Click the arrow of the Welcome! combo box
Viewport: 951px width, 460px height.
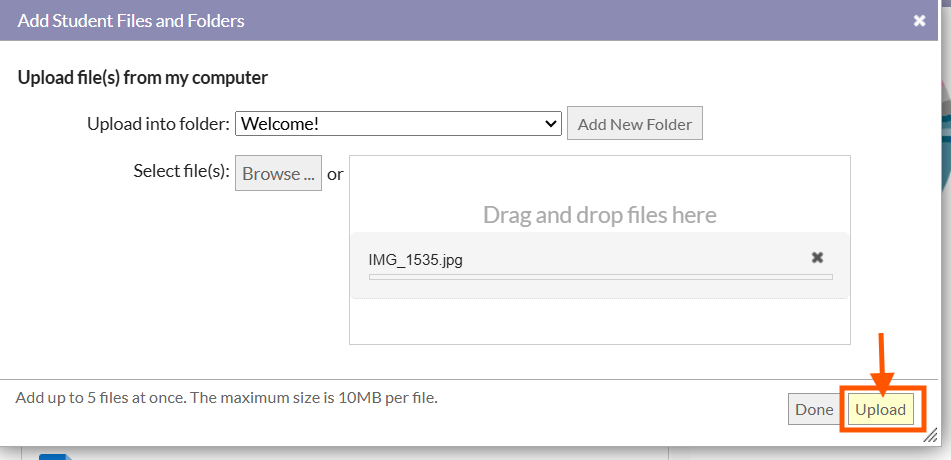[x=550, y=124]
